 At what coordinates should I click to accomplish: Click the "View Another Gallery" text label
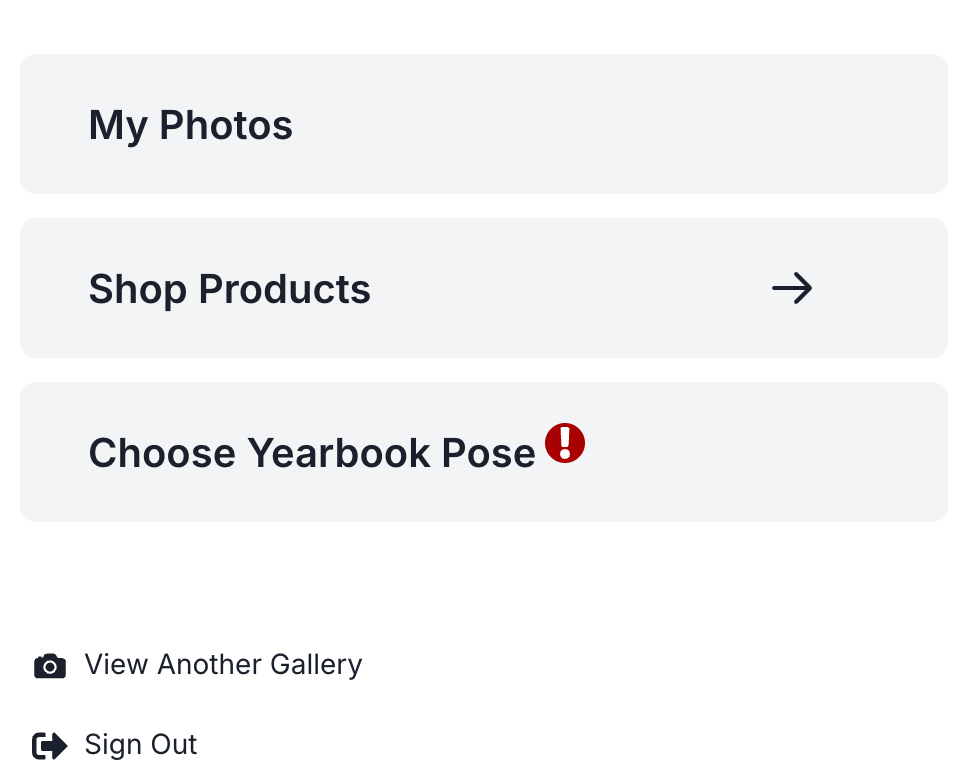coord(222,665)
